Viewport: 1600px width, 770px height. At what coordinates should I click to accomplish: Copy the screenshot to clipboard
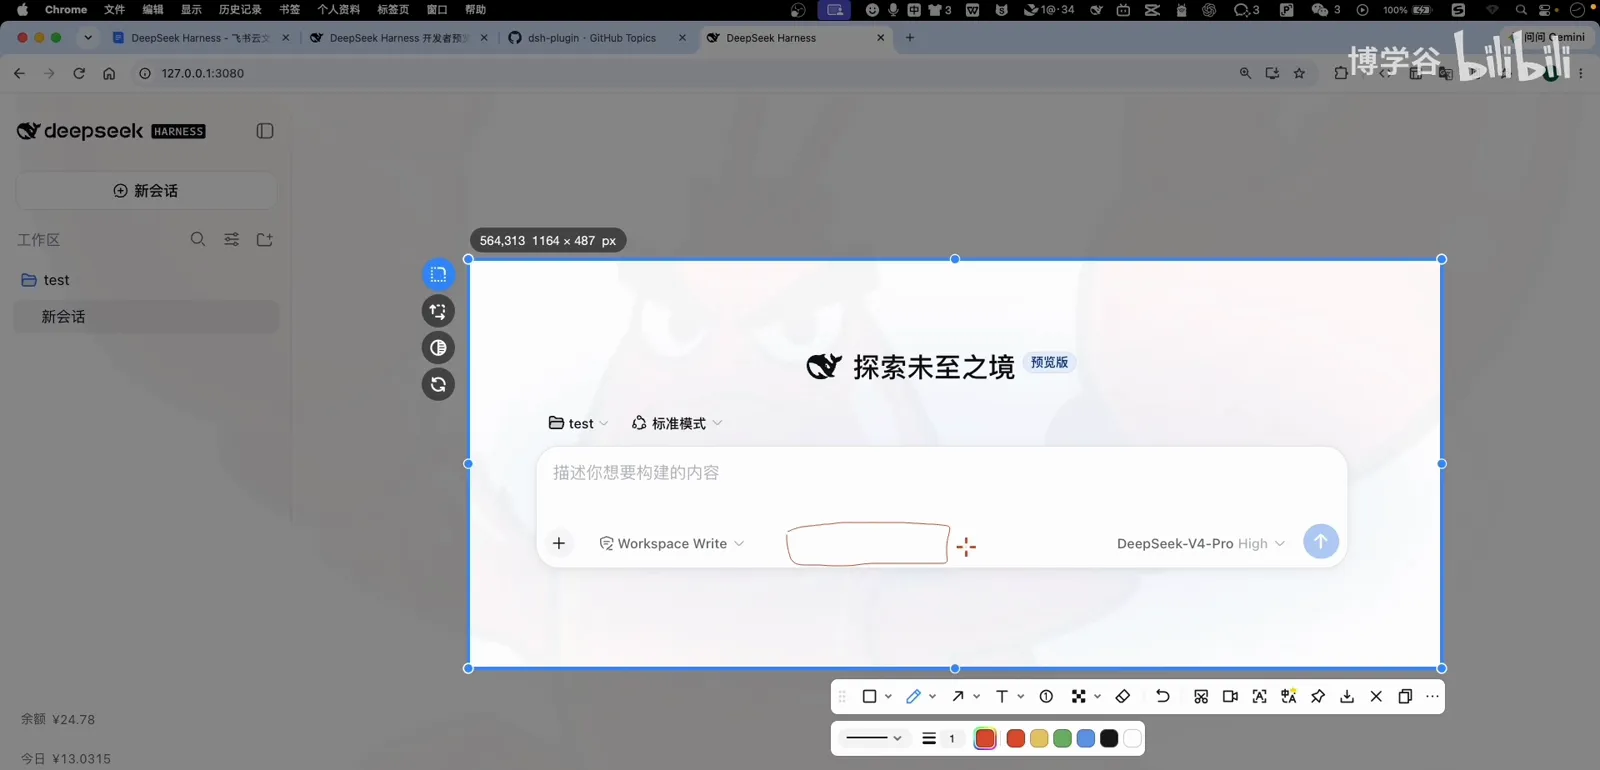(x=1405, y=696)
